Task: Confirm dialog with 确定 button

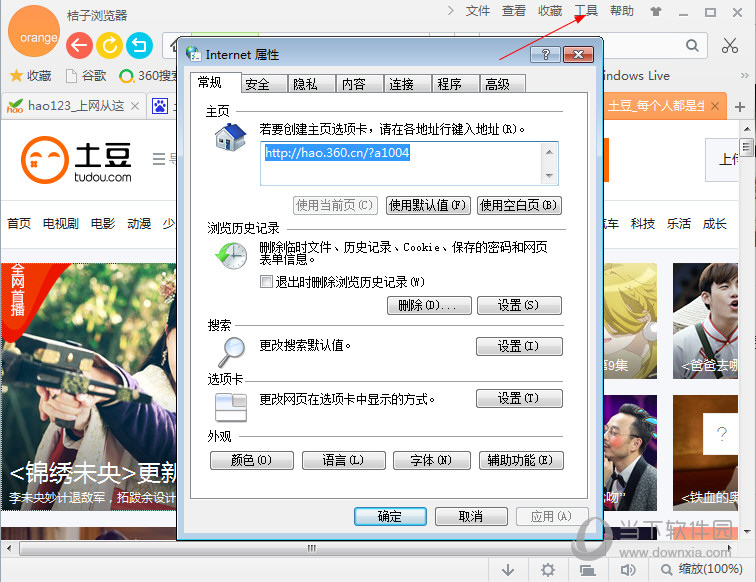Action: click(x=390, y=516)
